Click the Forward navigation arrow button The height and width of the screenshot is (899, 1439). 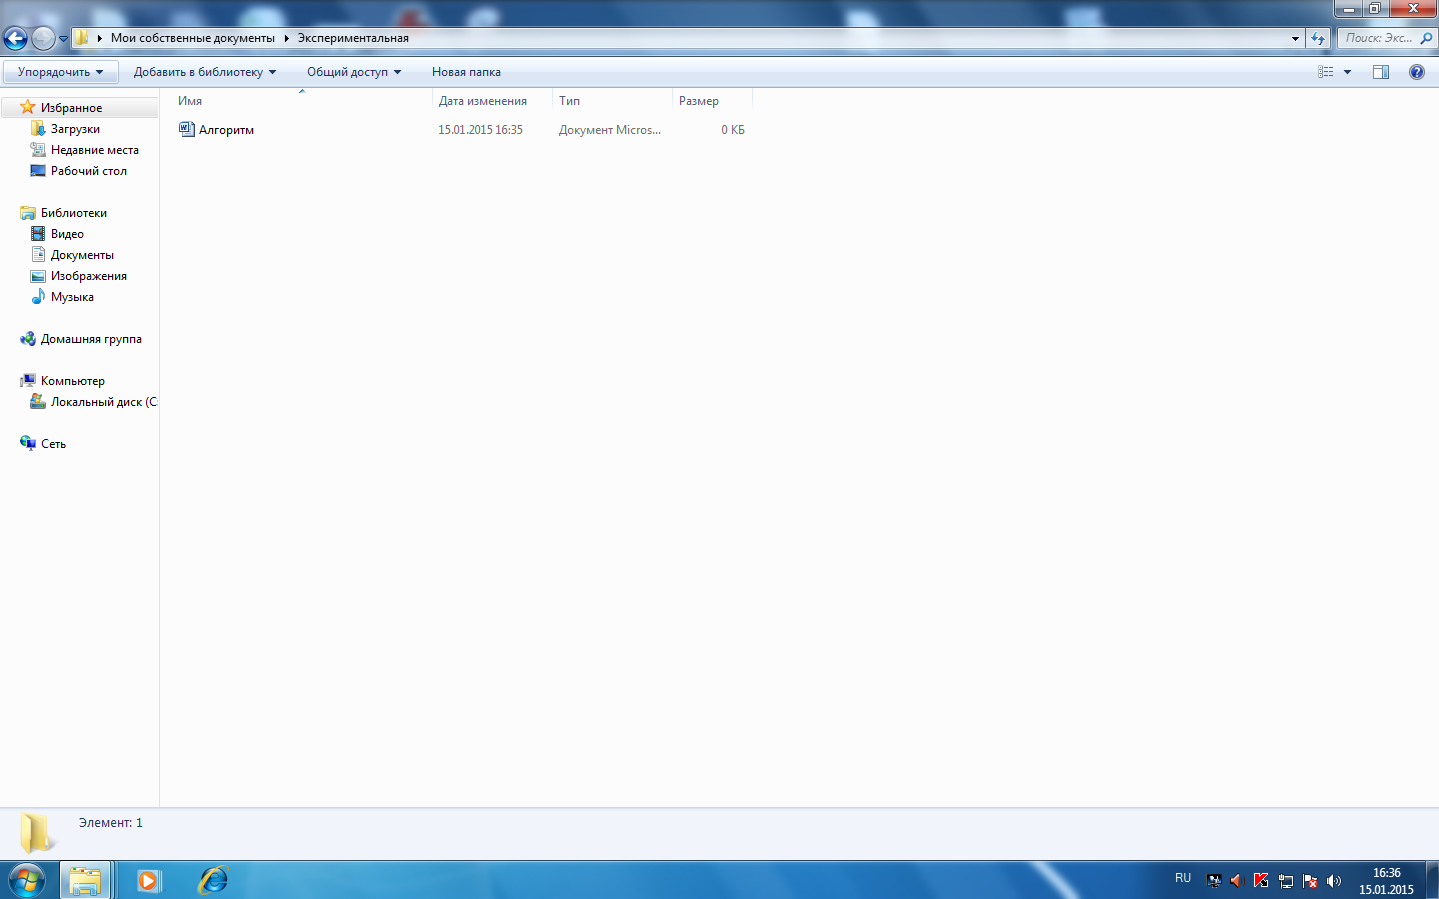43,39
